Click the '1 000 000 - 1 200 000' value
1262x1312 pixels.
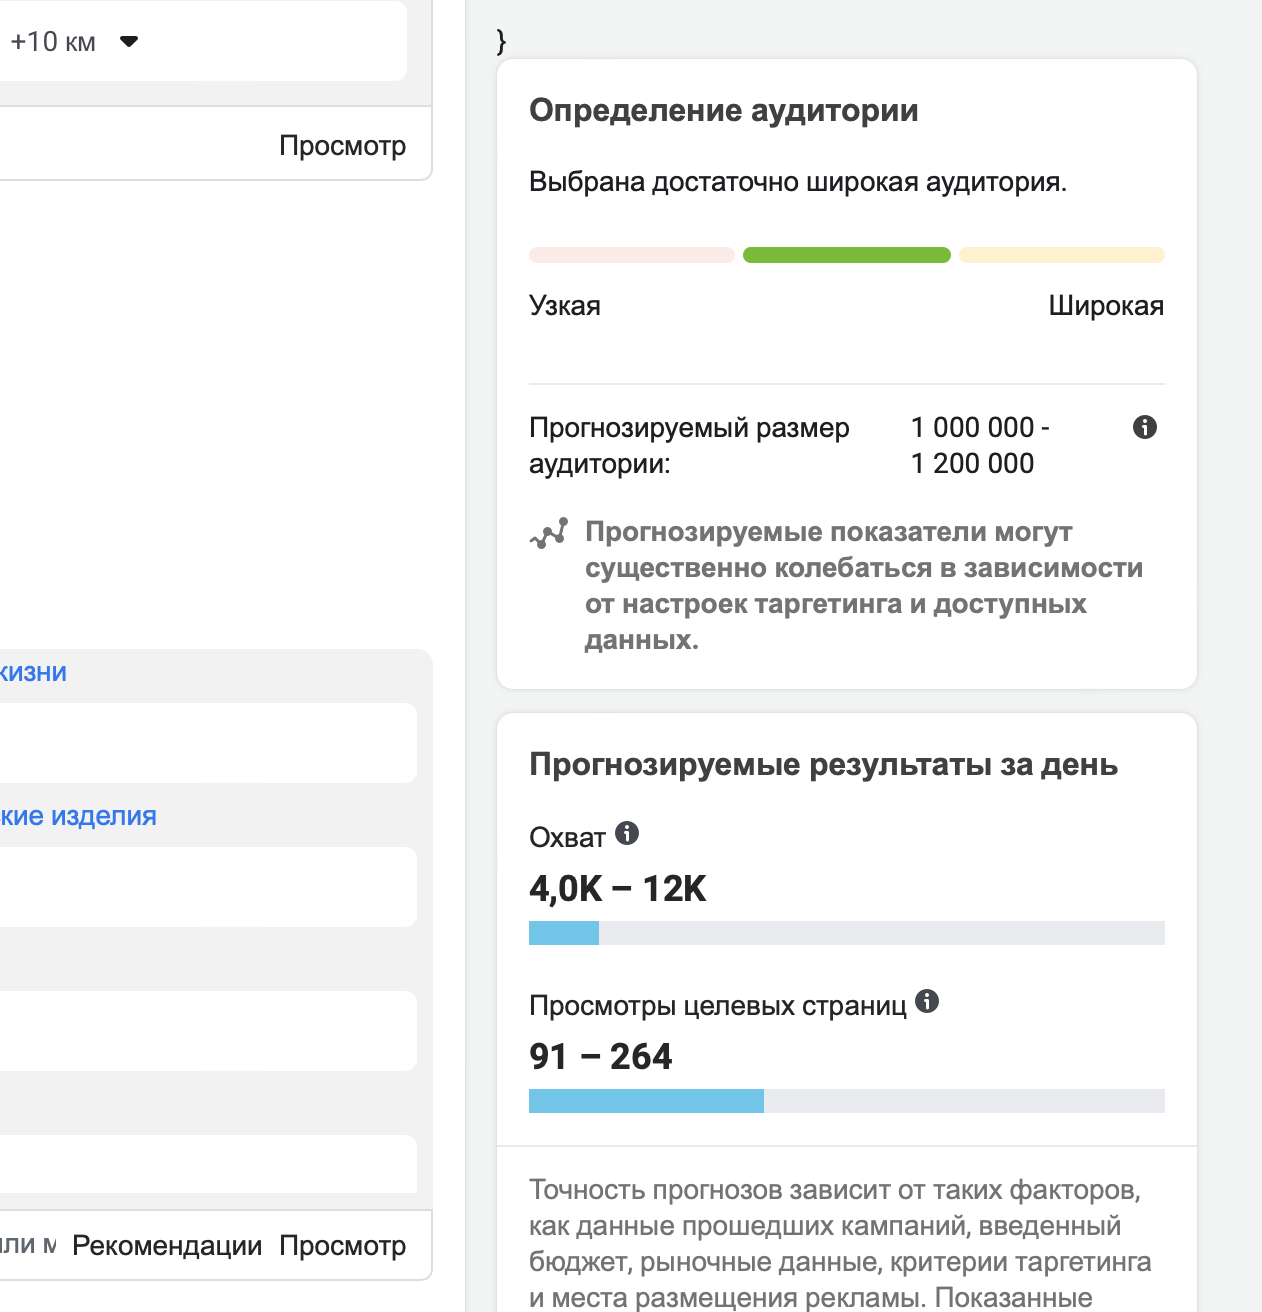980,445
